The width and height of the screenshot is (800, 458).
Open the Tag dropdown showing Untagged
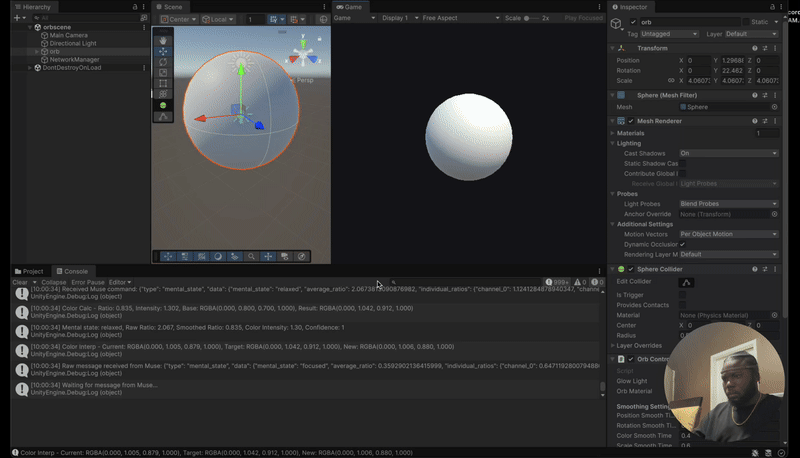point(670,34)
